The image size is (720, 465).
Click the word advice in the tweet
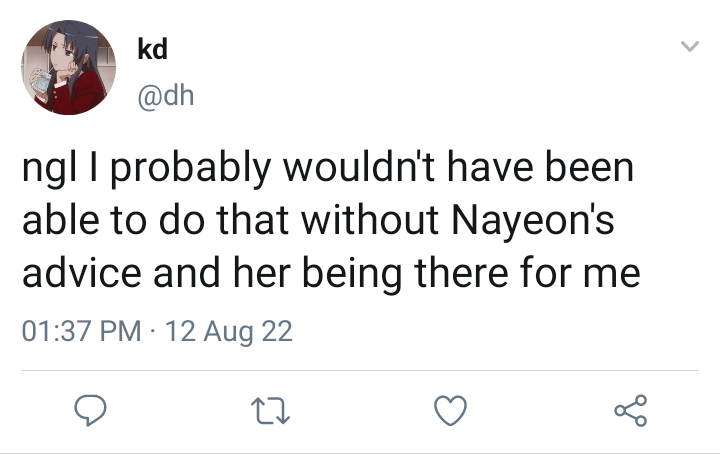coord(82,273)
